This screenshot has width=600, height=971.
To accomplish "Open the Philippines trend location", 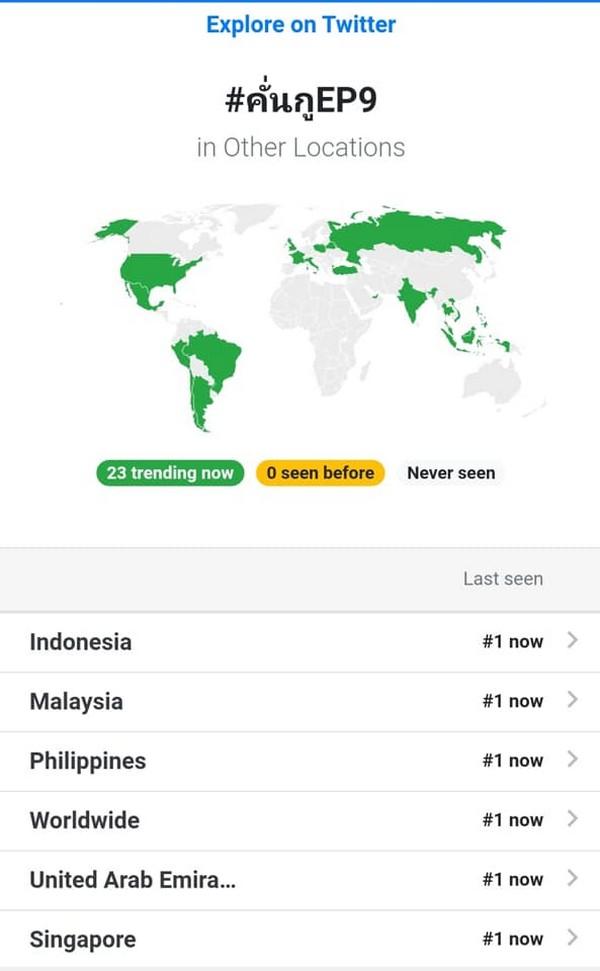I will [x=88, y=761].
